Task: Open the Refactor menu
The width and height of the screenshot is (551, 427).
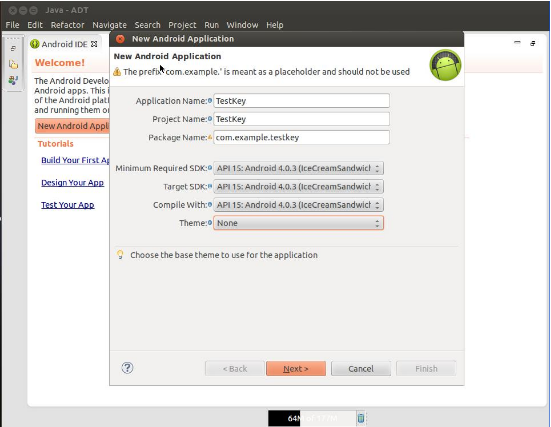Action: click(x=67, y=25)
